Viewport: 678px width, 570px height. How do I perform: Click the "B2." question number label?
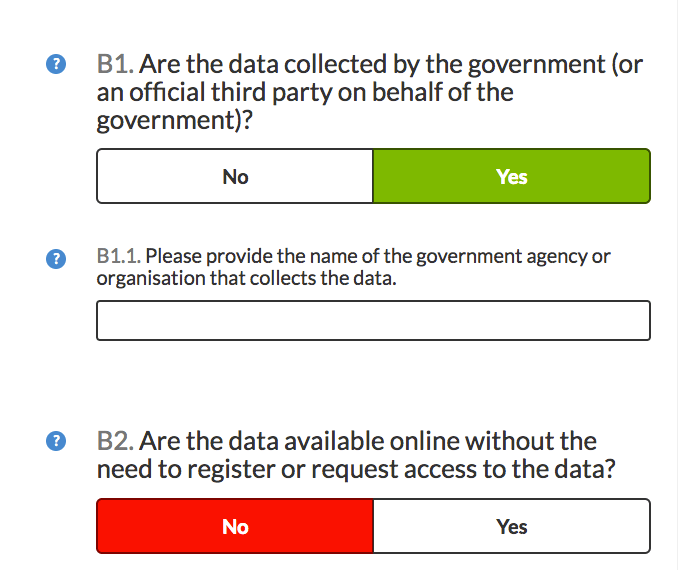(x=115, y=441)
